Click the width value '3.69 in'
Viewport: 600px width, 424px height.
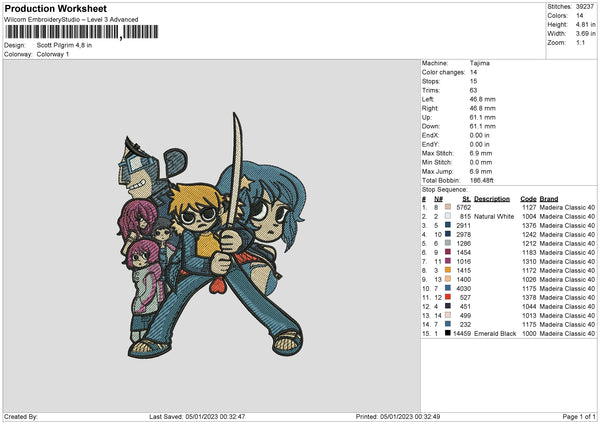(x=585, y=34)
